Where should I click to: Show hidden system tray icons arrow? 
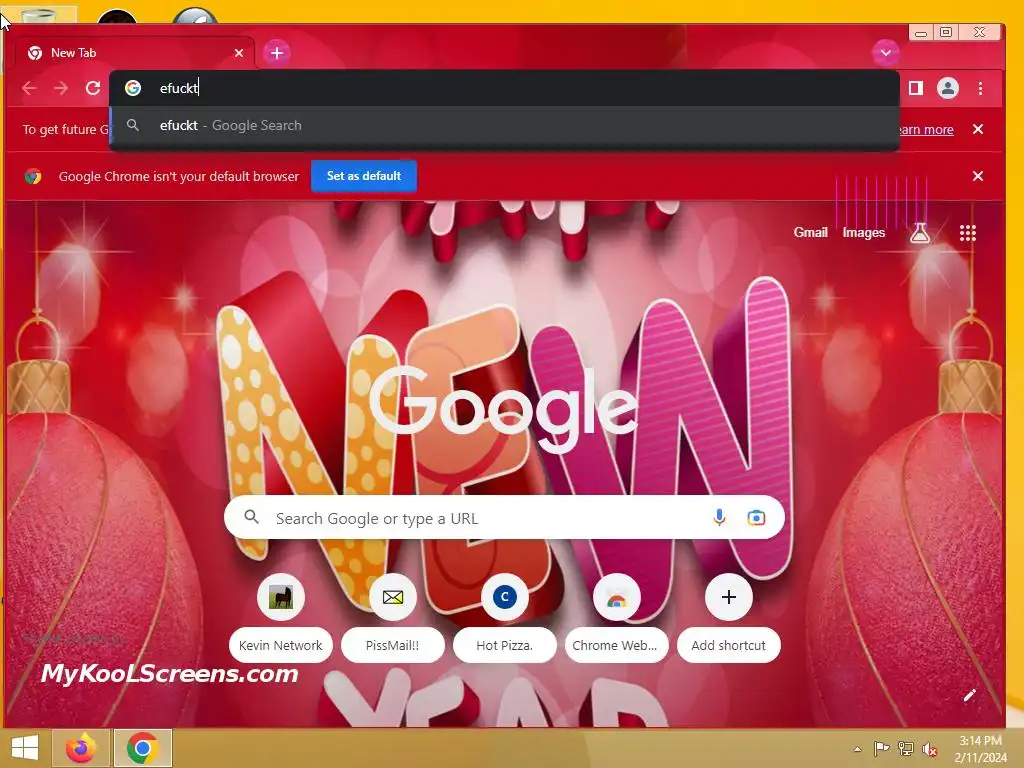click(857, 749)
